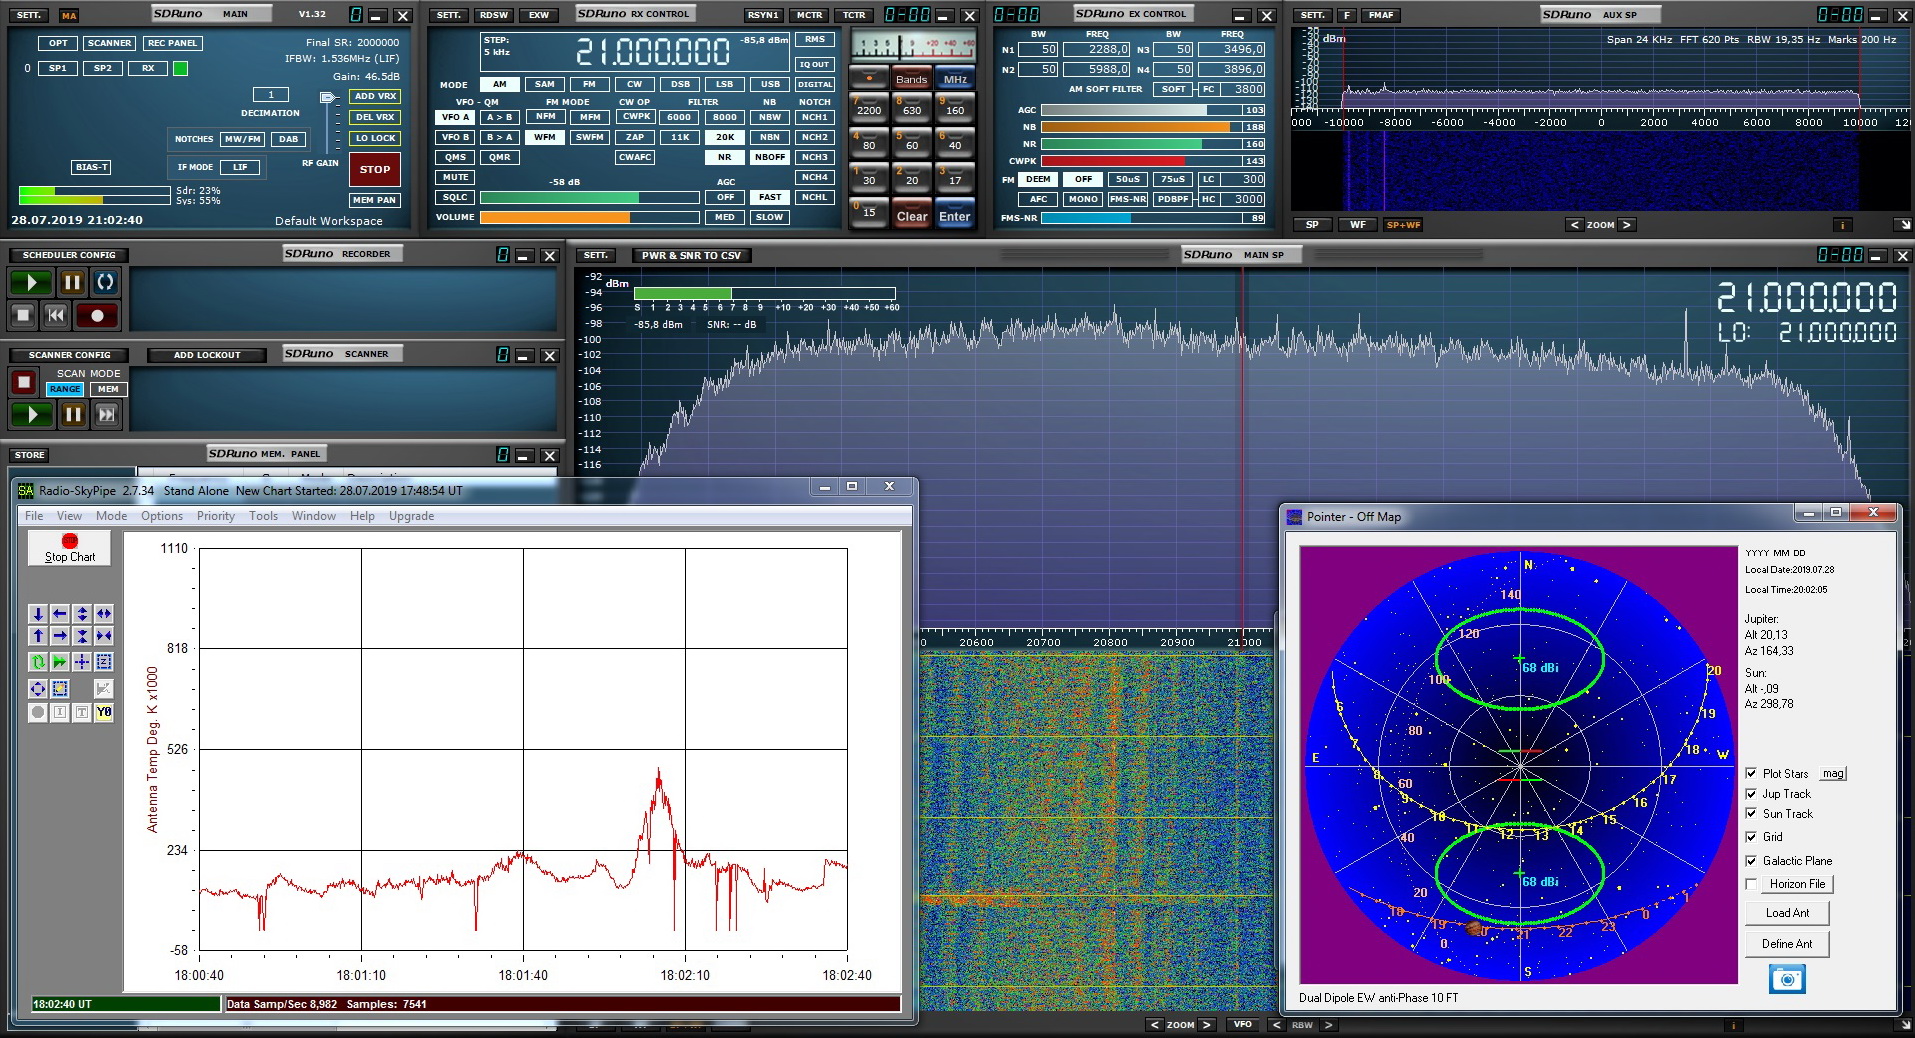This screenshot has width=1915, height=1038.
Task: Click ADD LOCKOUT in the Scanner panel
Action: (x=207, y=355)
